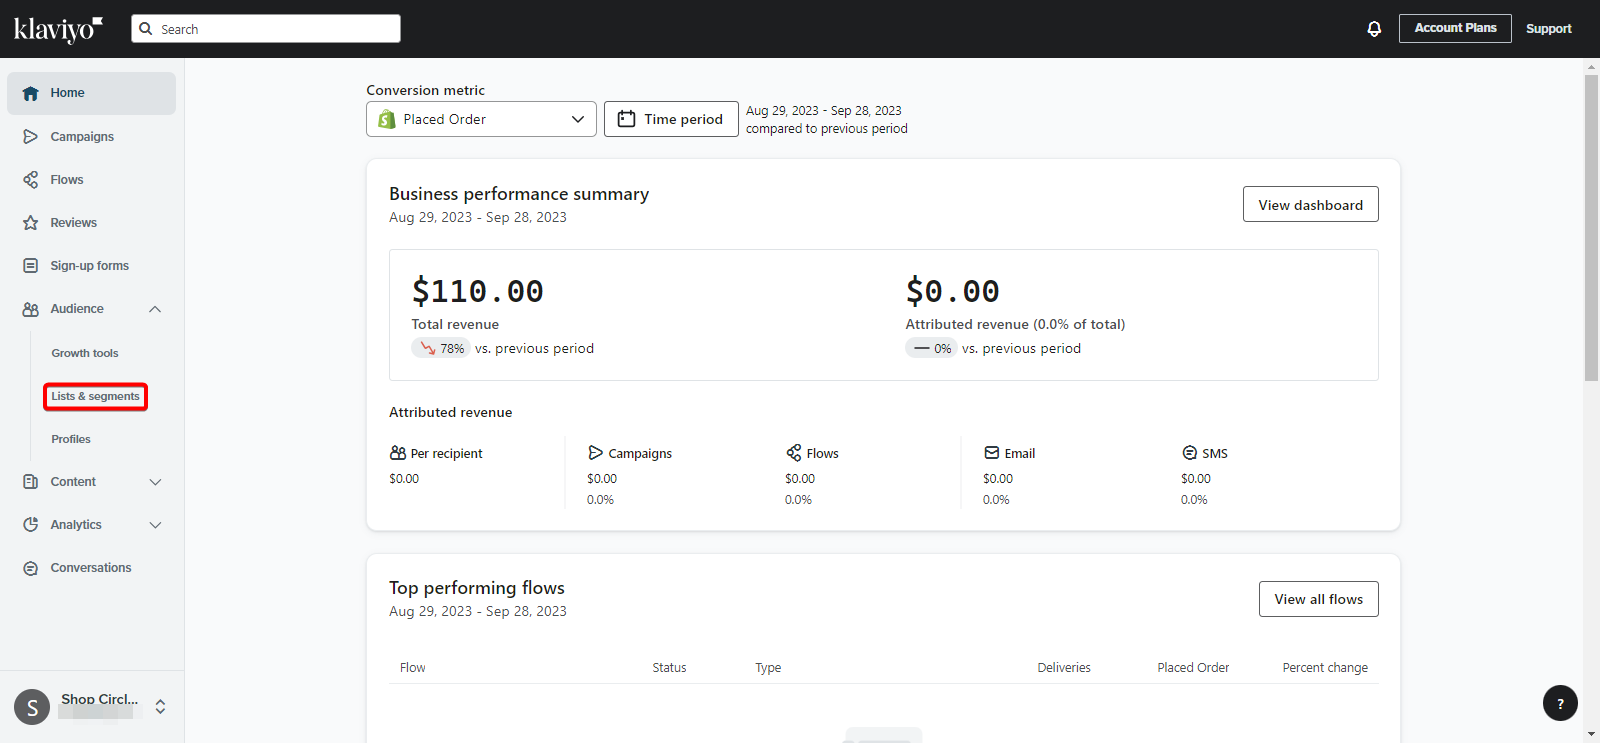Click the Home icon in sidebar
This screenshot has height=743, width=1600.
(31, 93)
